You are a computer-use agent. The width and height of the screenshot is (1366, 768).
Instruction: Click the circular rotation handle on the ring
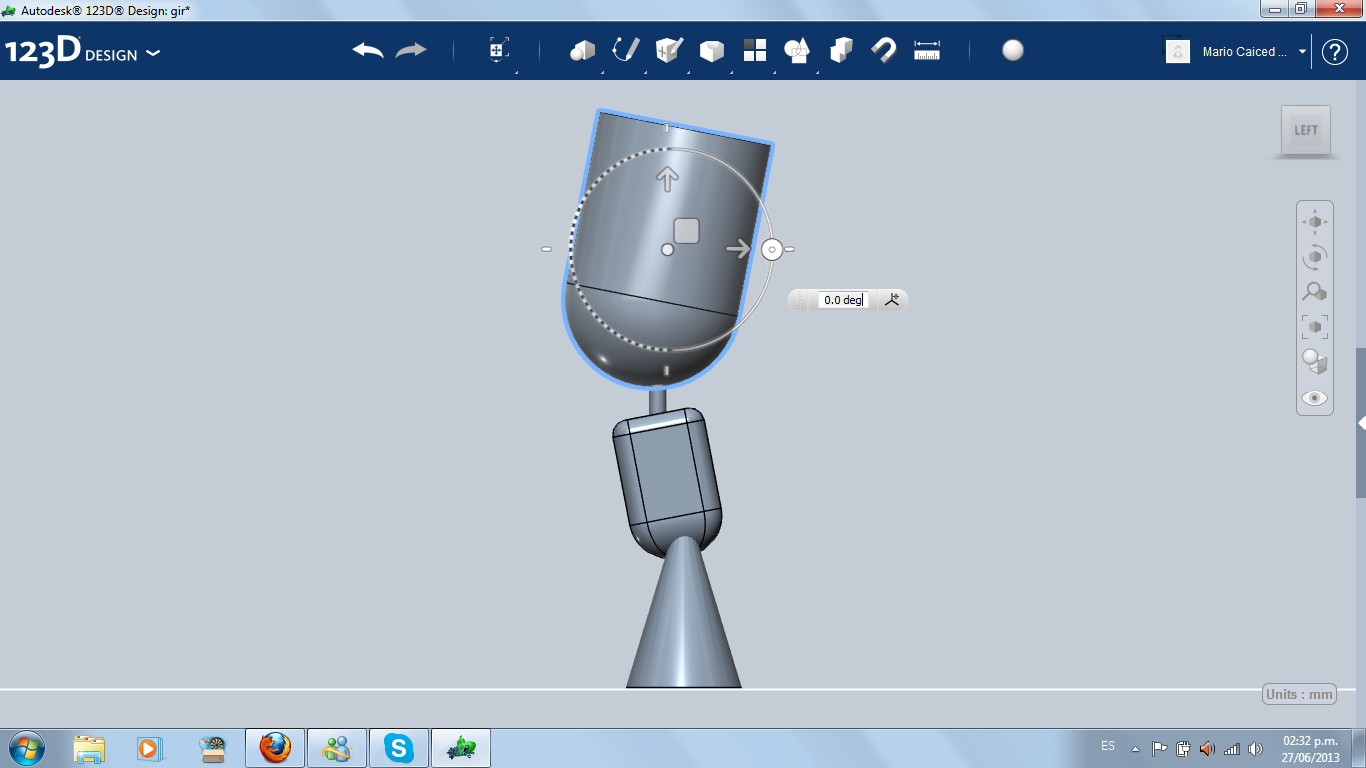click(771, 249)
